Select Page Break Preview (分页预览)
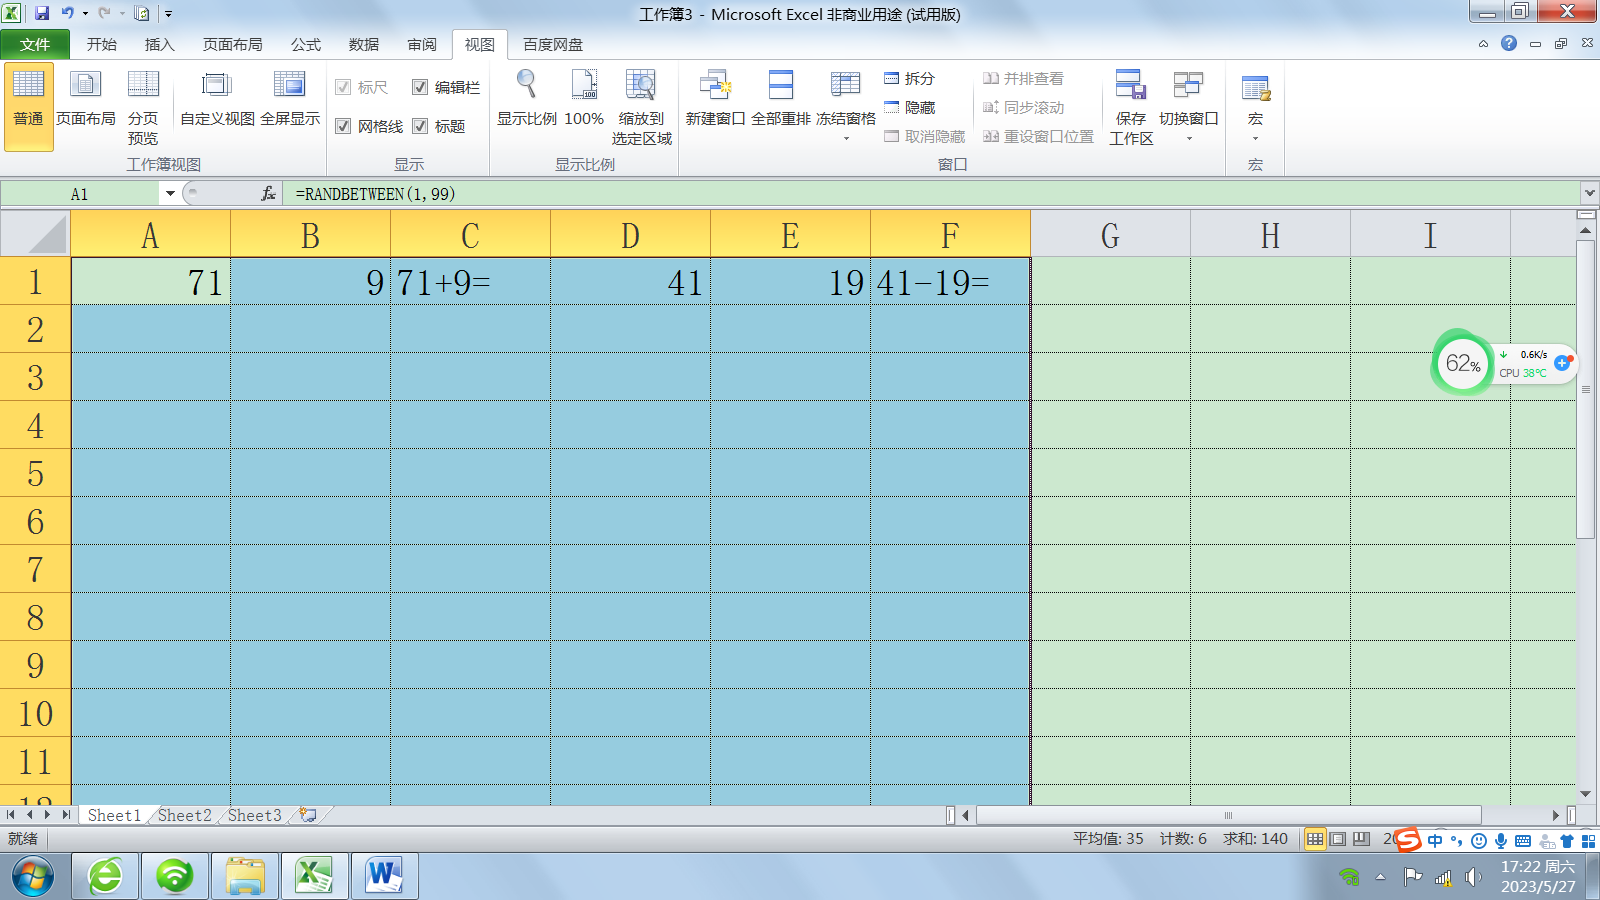Screen dimensions: 1600x900 point(143,107)
